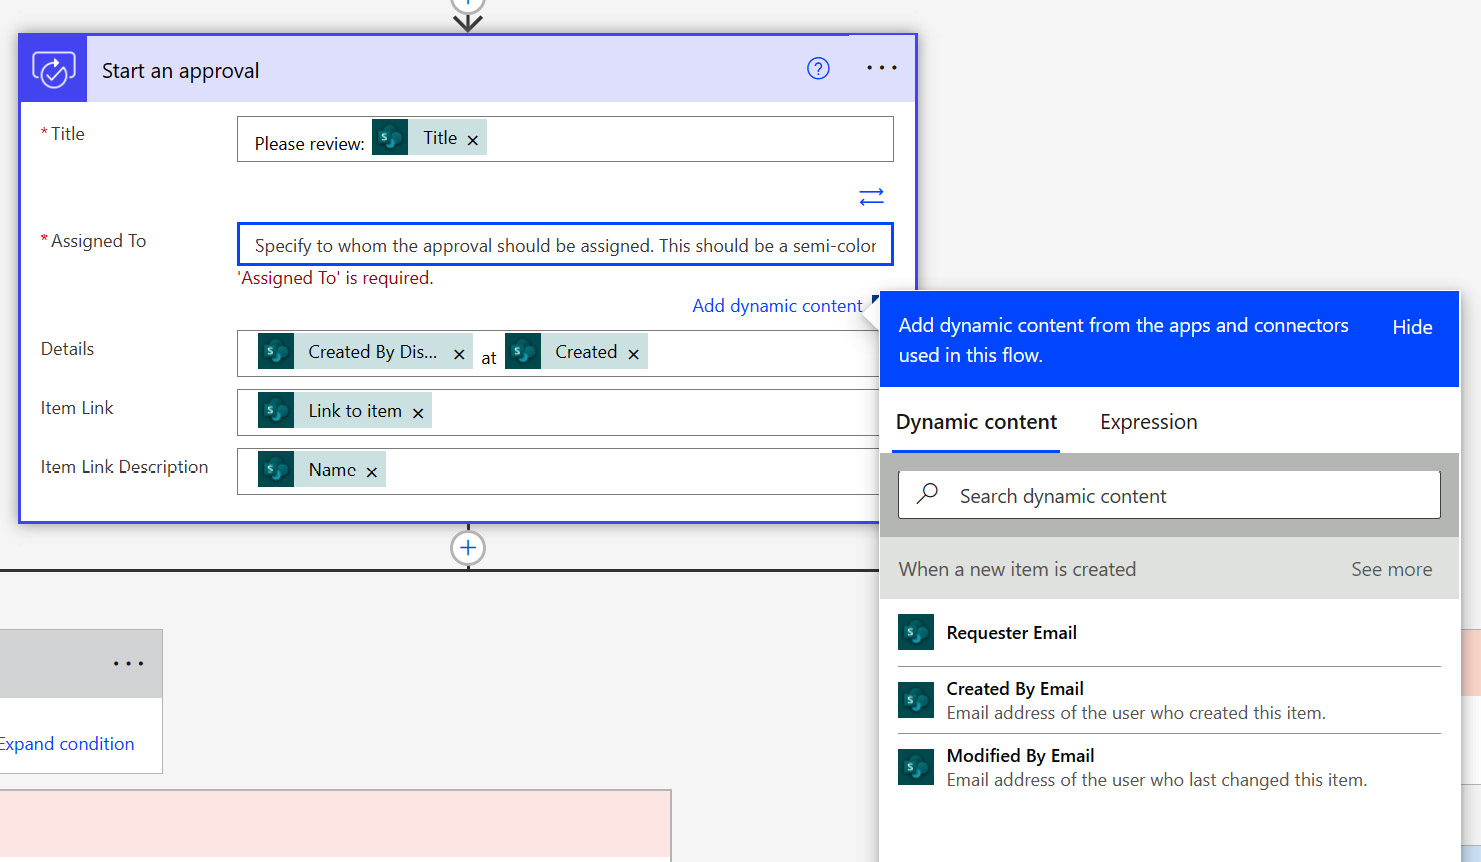Click the Start an approval action icon
Image resolution: width=1481 pixels, height=862 pixels.
click(54, 69)
